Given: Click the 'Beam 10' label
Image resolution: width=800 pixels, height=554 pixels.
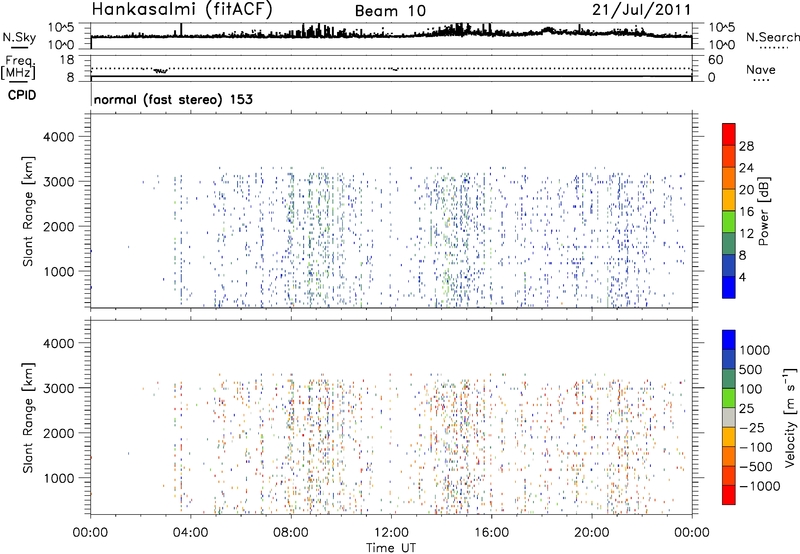Looking at the screenshot, I should 390,11.
